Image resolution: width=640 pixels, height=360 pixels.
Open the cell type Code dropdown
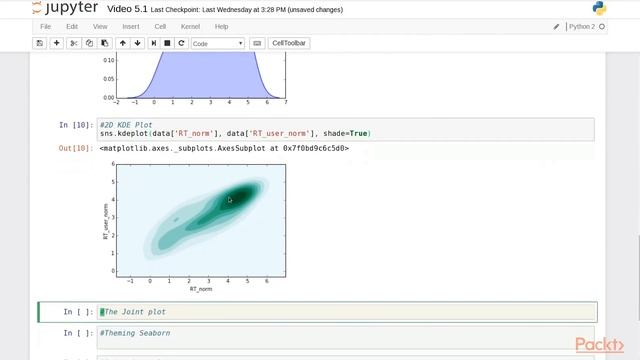(x=218, y=44)
